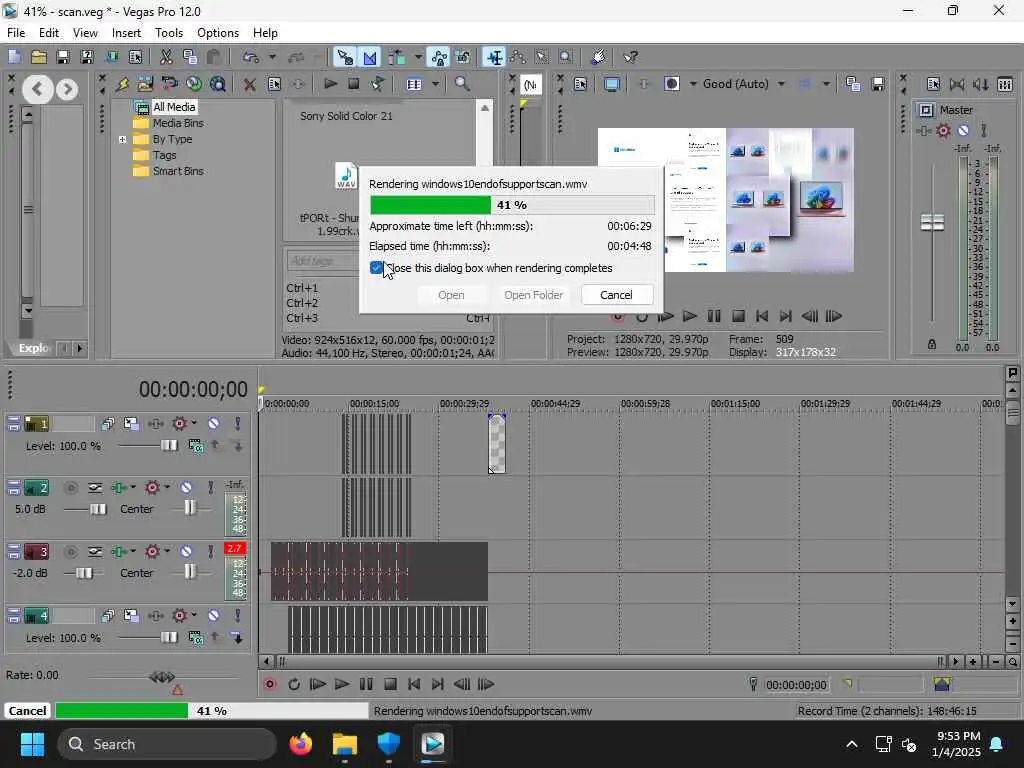The height and width of the screenshot is (768, 1024).
Task: Click the Search media magnifier icon
Action: point(462,84)
